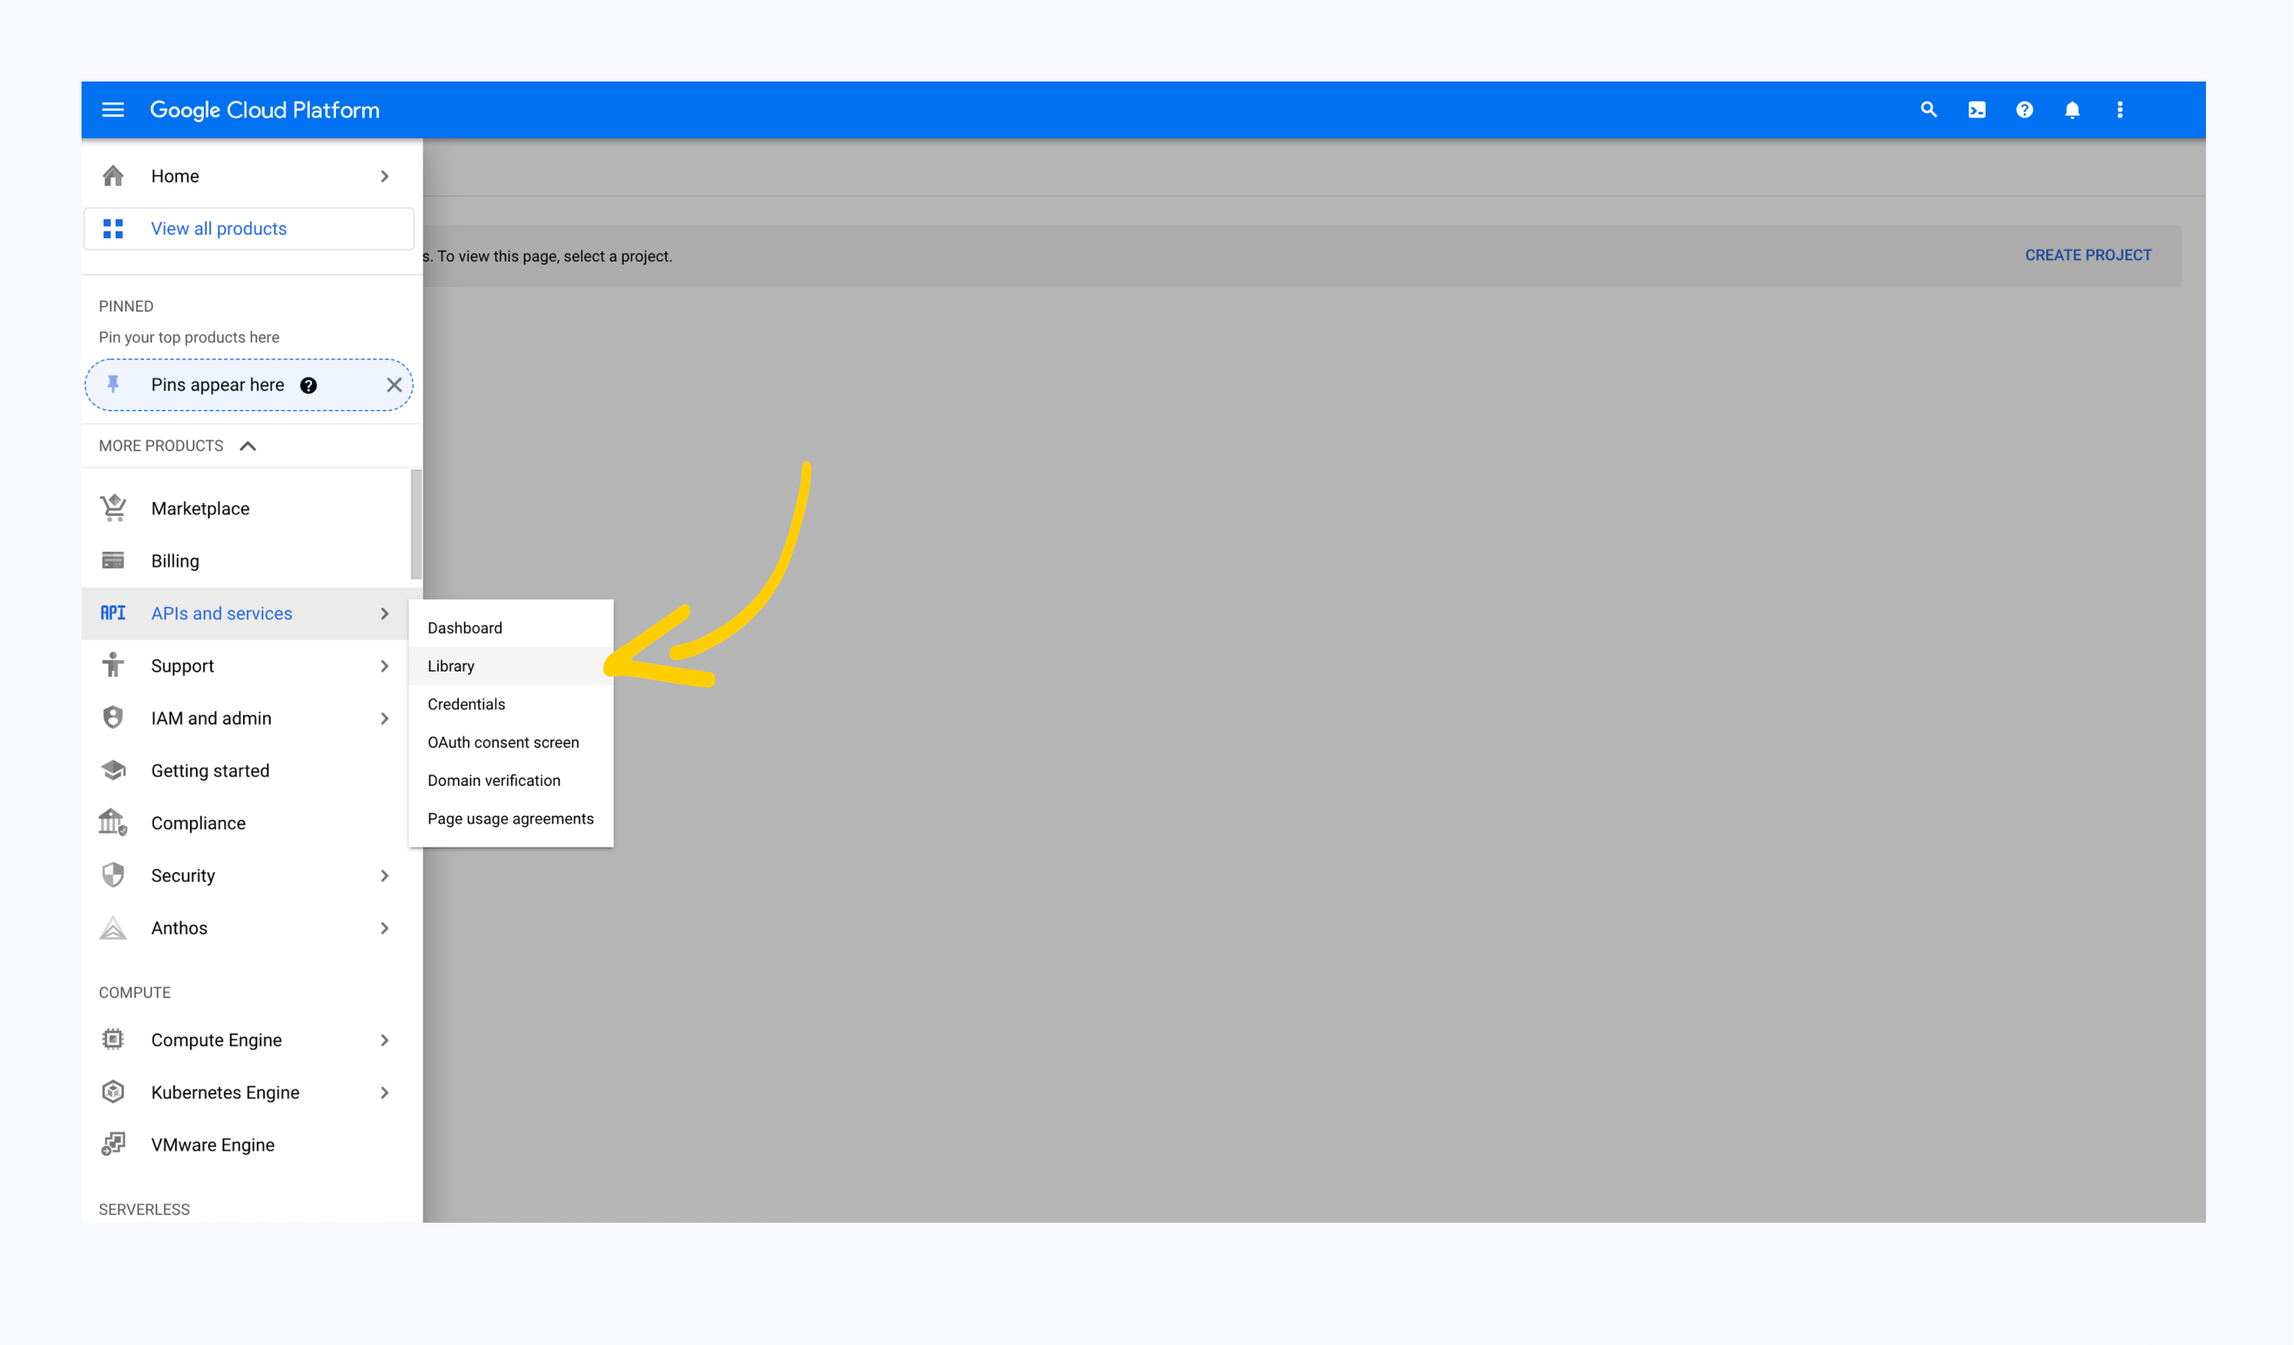2294x1345 pixels.
Task: Select Library from the APIs submenu
Action: click(451, 666)
